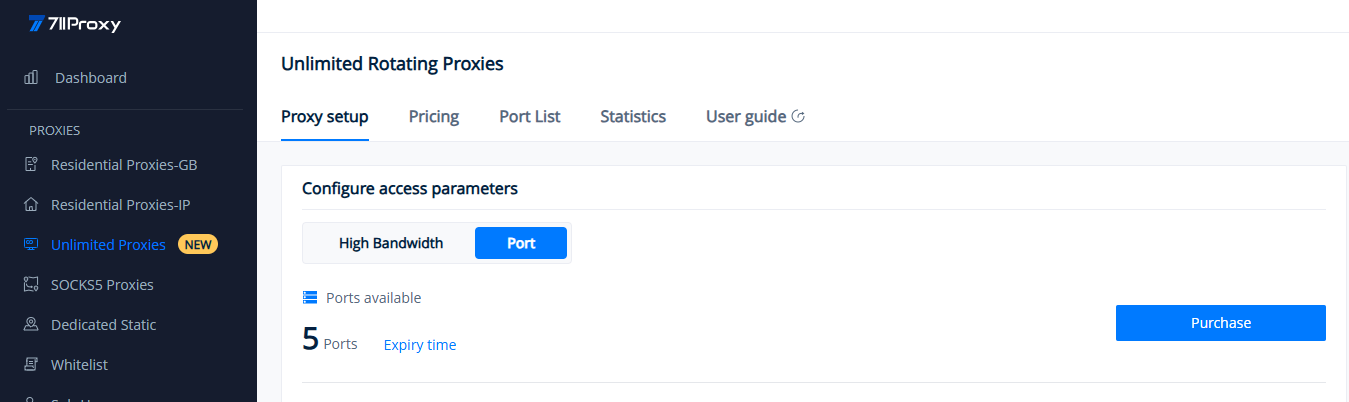Open Dashboard from the sidebar
The height and width of the screenshot is (402, 1349).
pos(91,78)
